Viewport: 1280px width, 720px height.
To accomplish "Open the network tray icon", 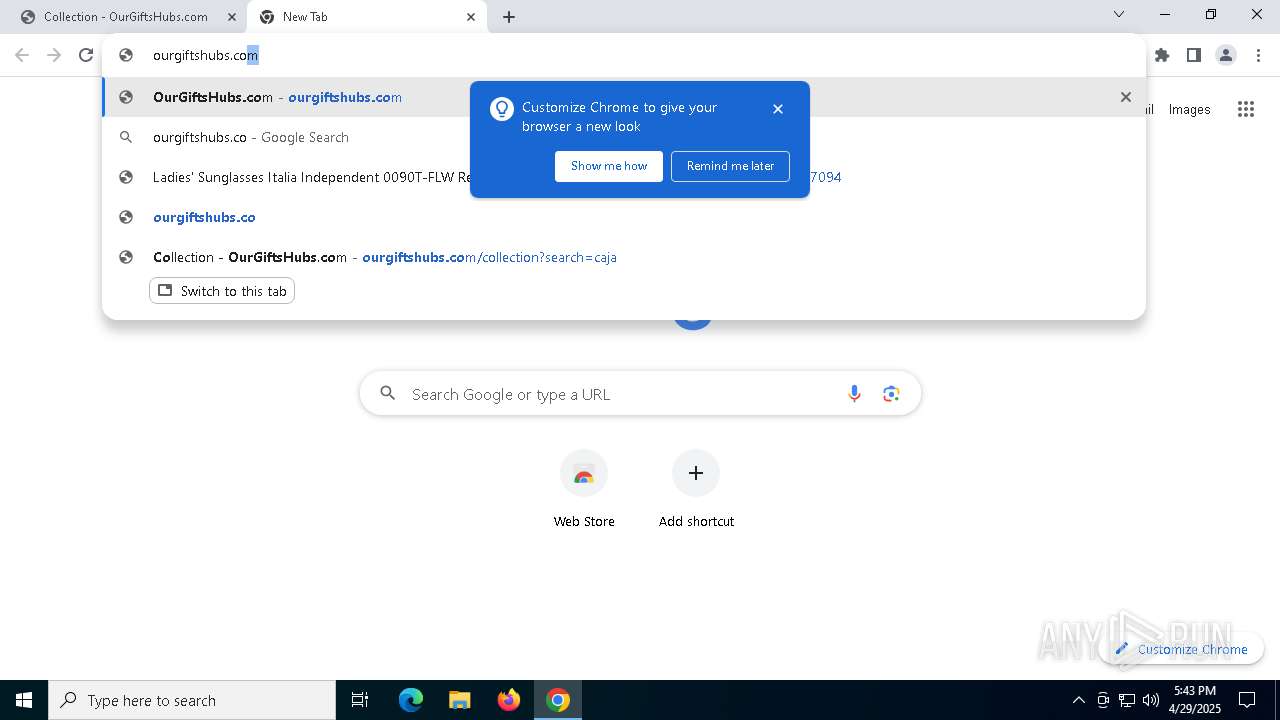I will (x=1127, y=700).
